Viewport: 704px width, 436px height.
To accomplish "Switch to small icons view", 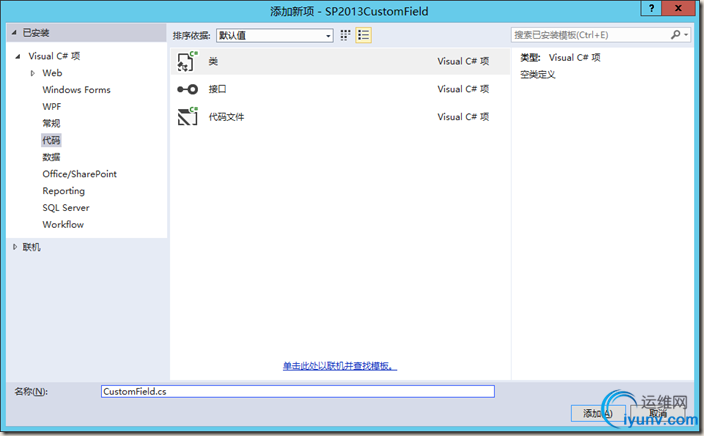I will [x=345, y=35].
